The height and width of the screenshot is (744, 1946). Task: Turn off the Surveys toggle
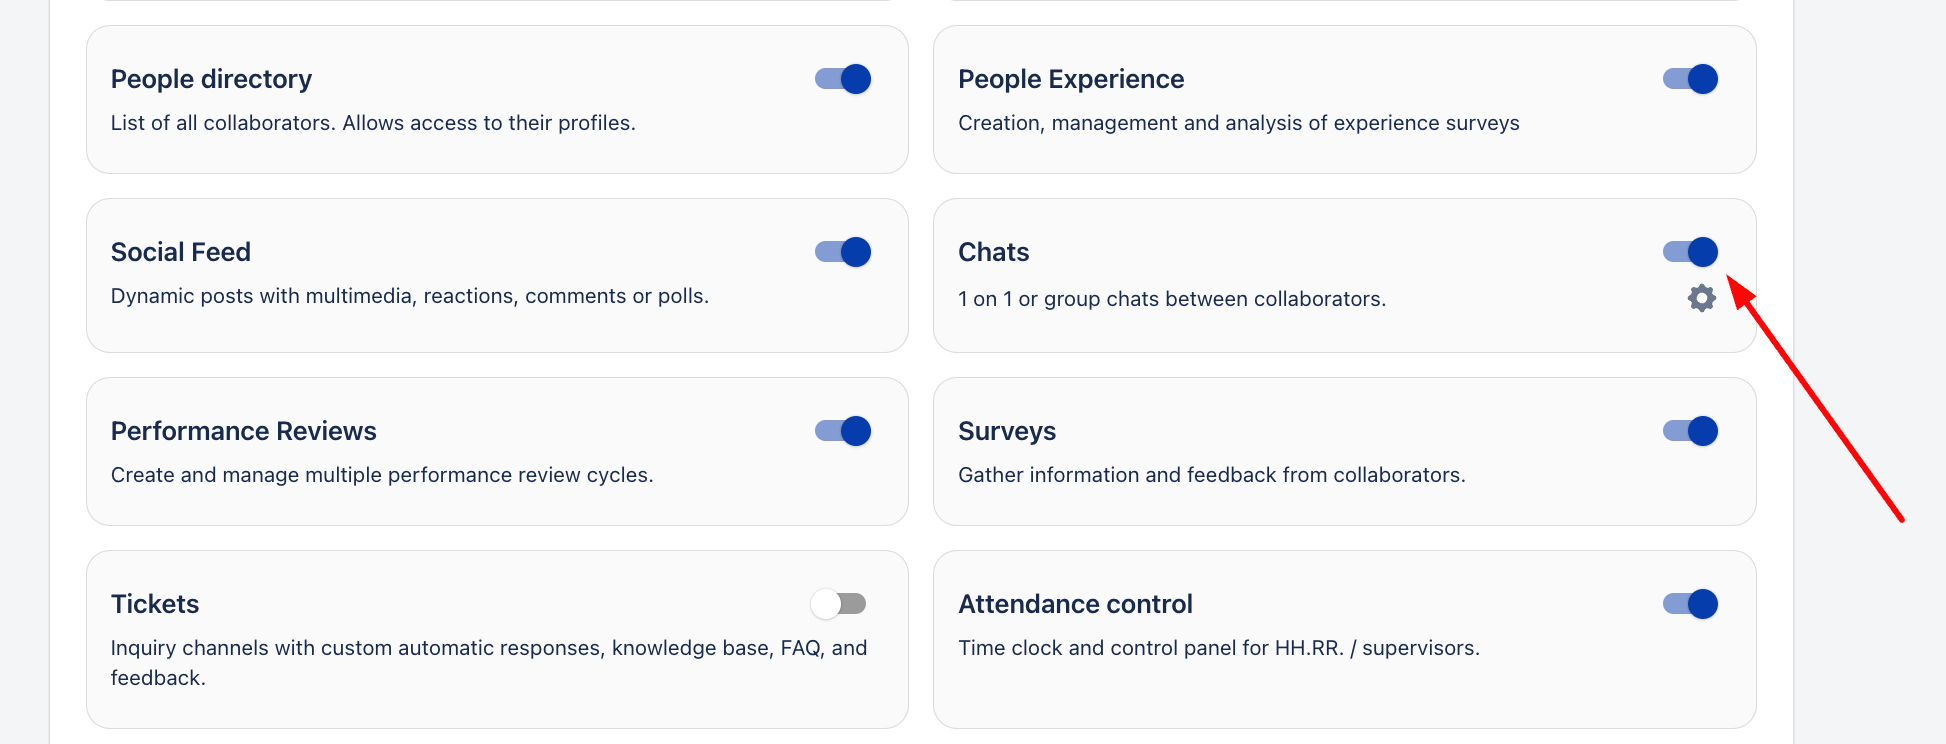coord(1690,431)
